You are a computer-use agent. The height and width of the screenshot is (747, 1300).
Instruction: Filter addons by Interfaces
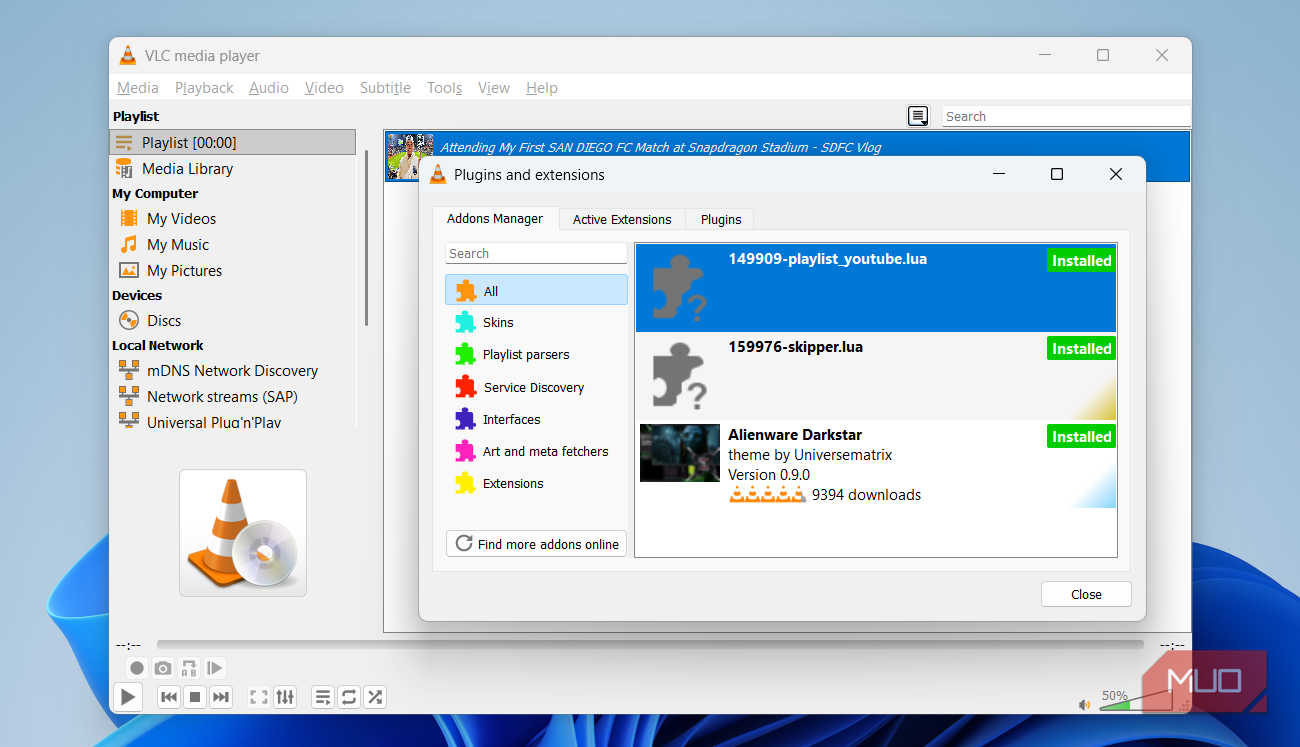coord(536,419)
